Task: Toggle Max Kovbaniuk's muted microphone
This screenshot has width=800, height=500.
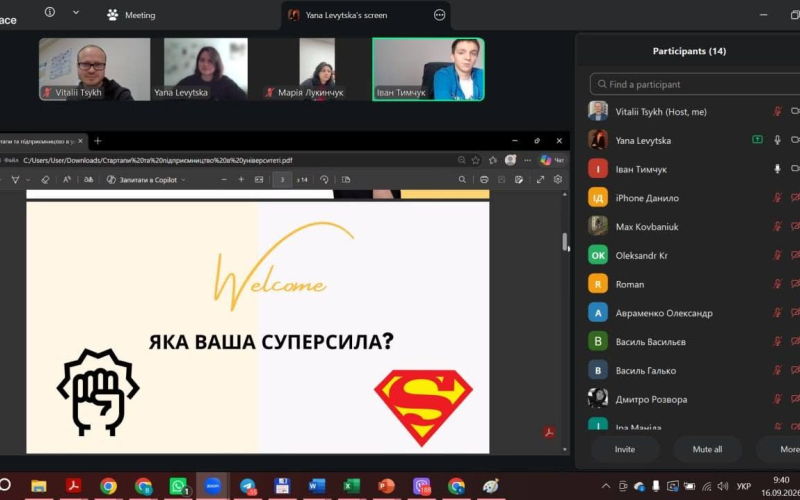Action: 777,226
